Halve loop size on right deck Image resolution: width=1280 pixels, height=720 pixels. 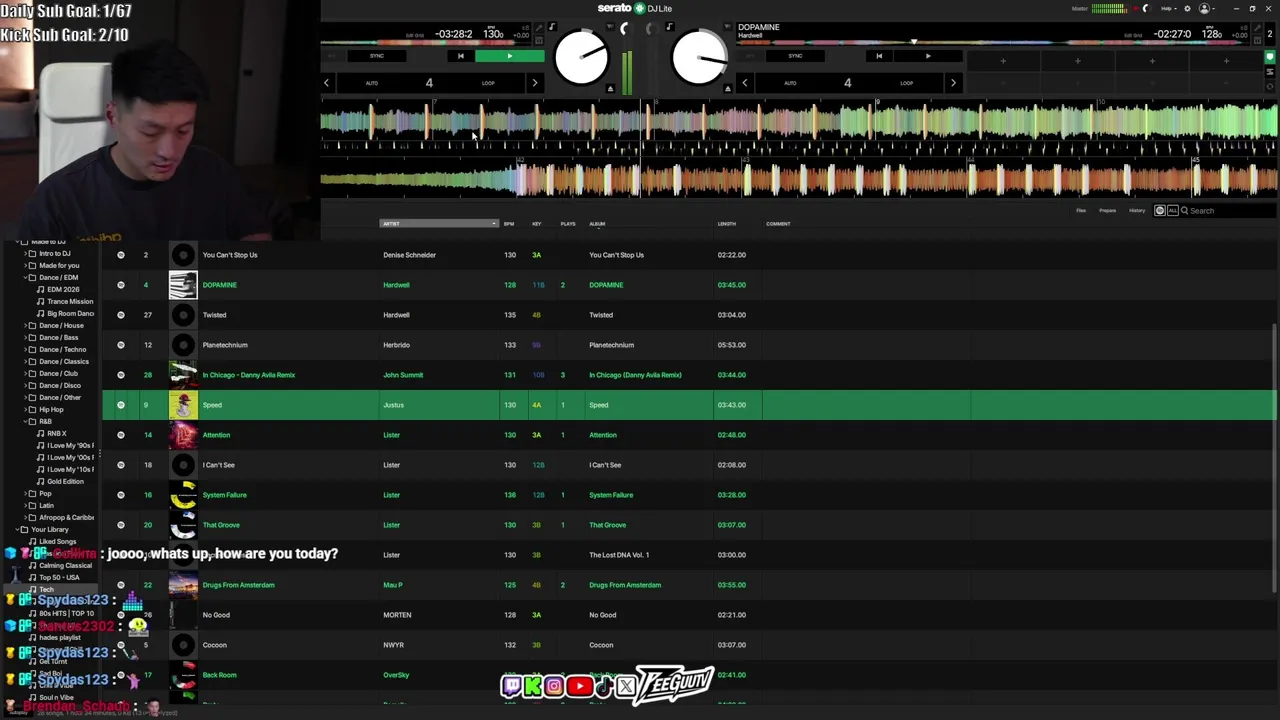[745, 83]
